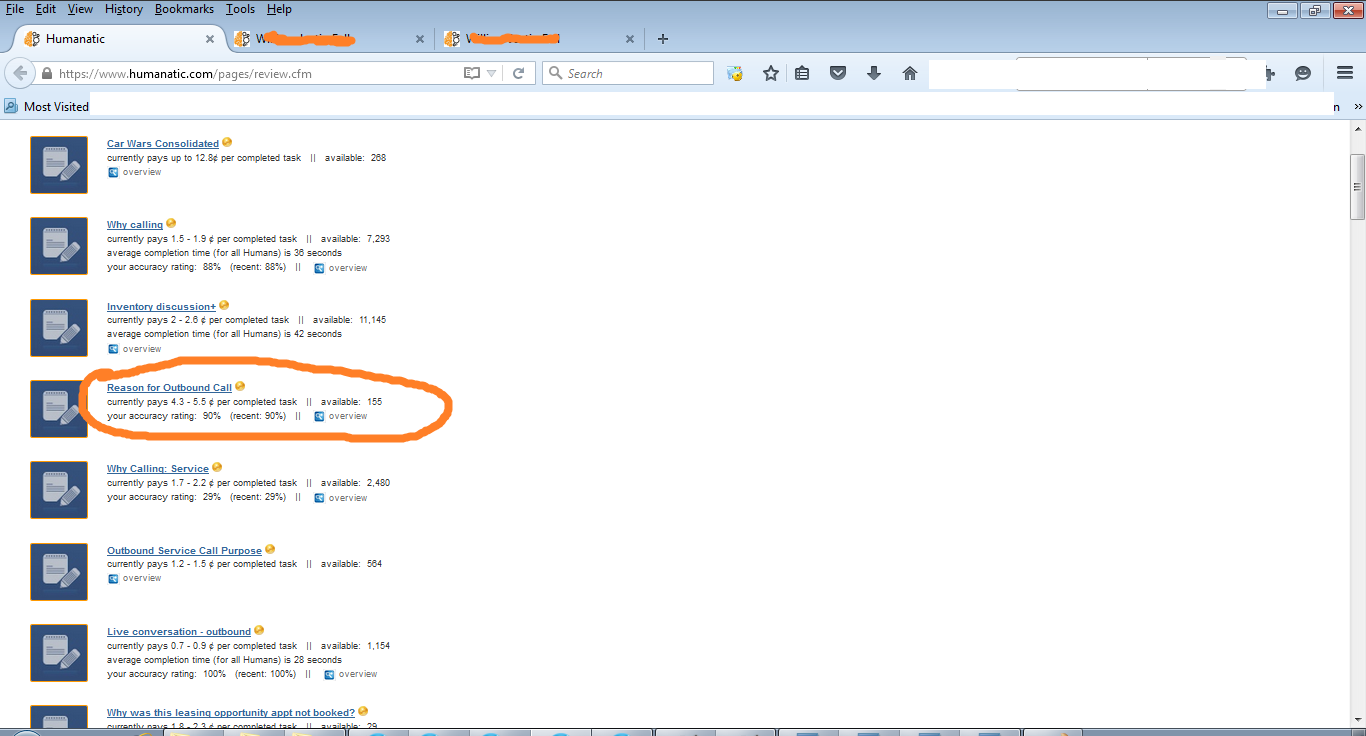This screenshot has height=736, width=1366.
Task: Open the View menu
Action: coord(80,9)
